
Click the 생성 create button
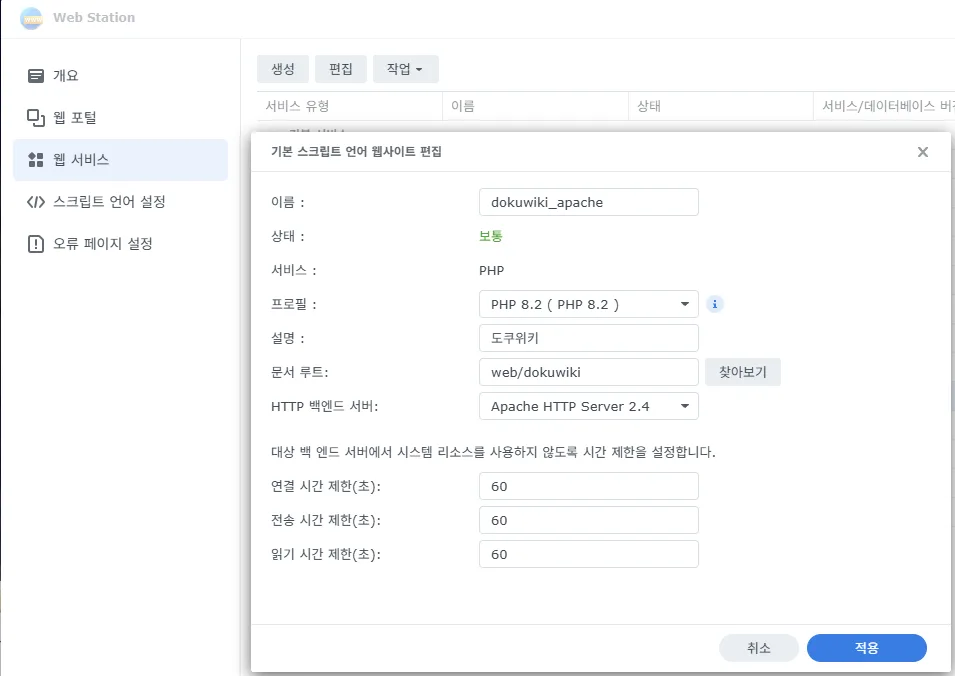[282, 69]
